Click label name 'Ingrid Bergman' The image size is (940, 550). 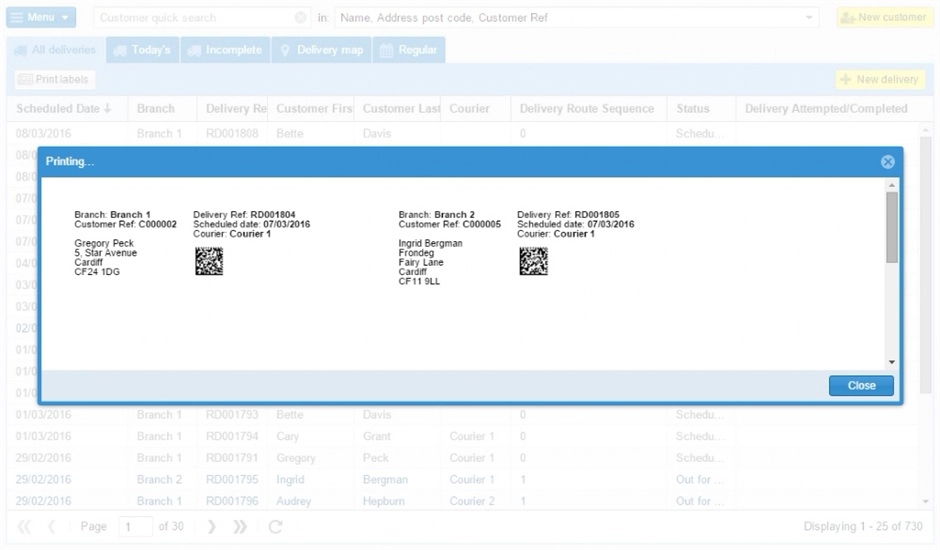click(430, 243)
